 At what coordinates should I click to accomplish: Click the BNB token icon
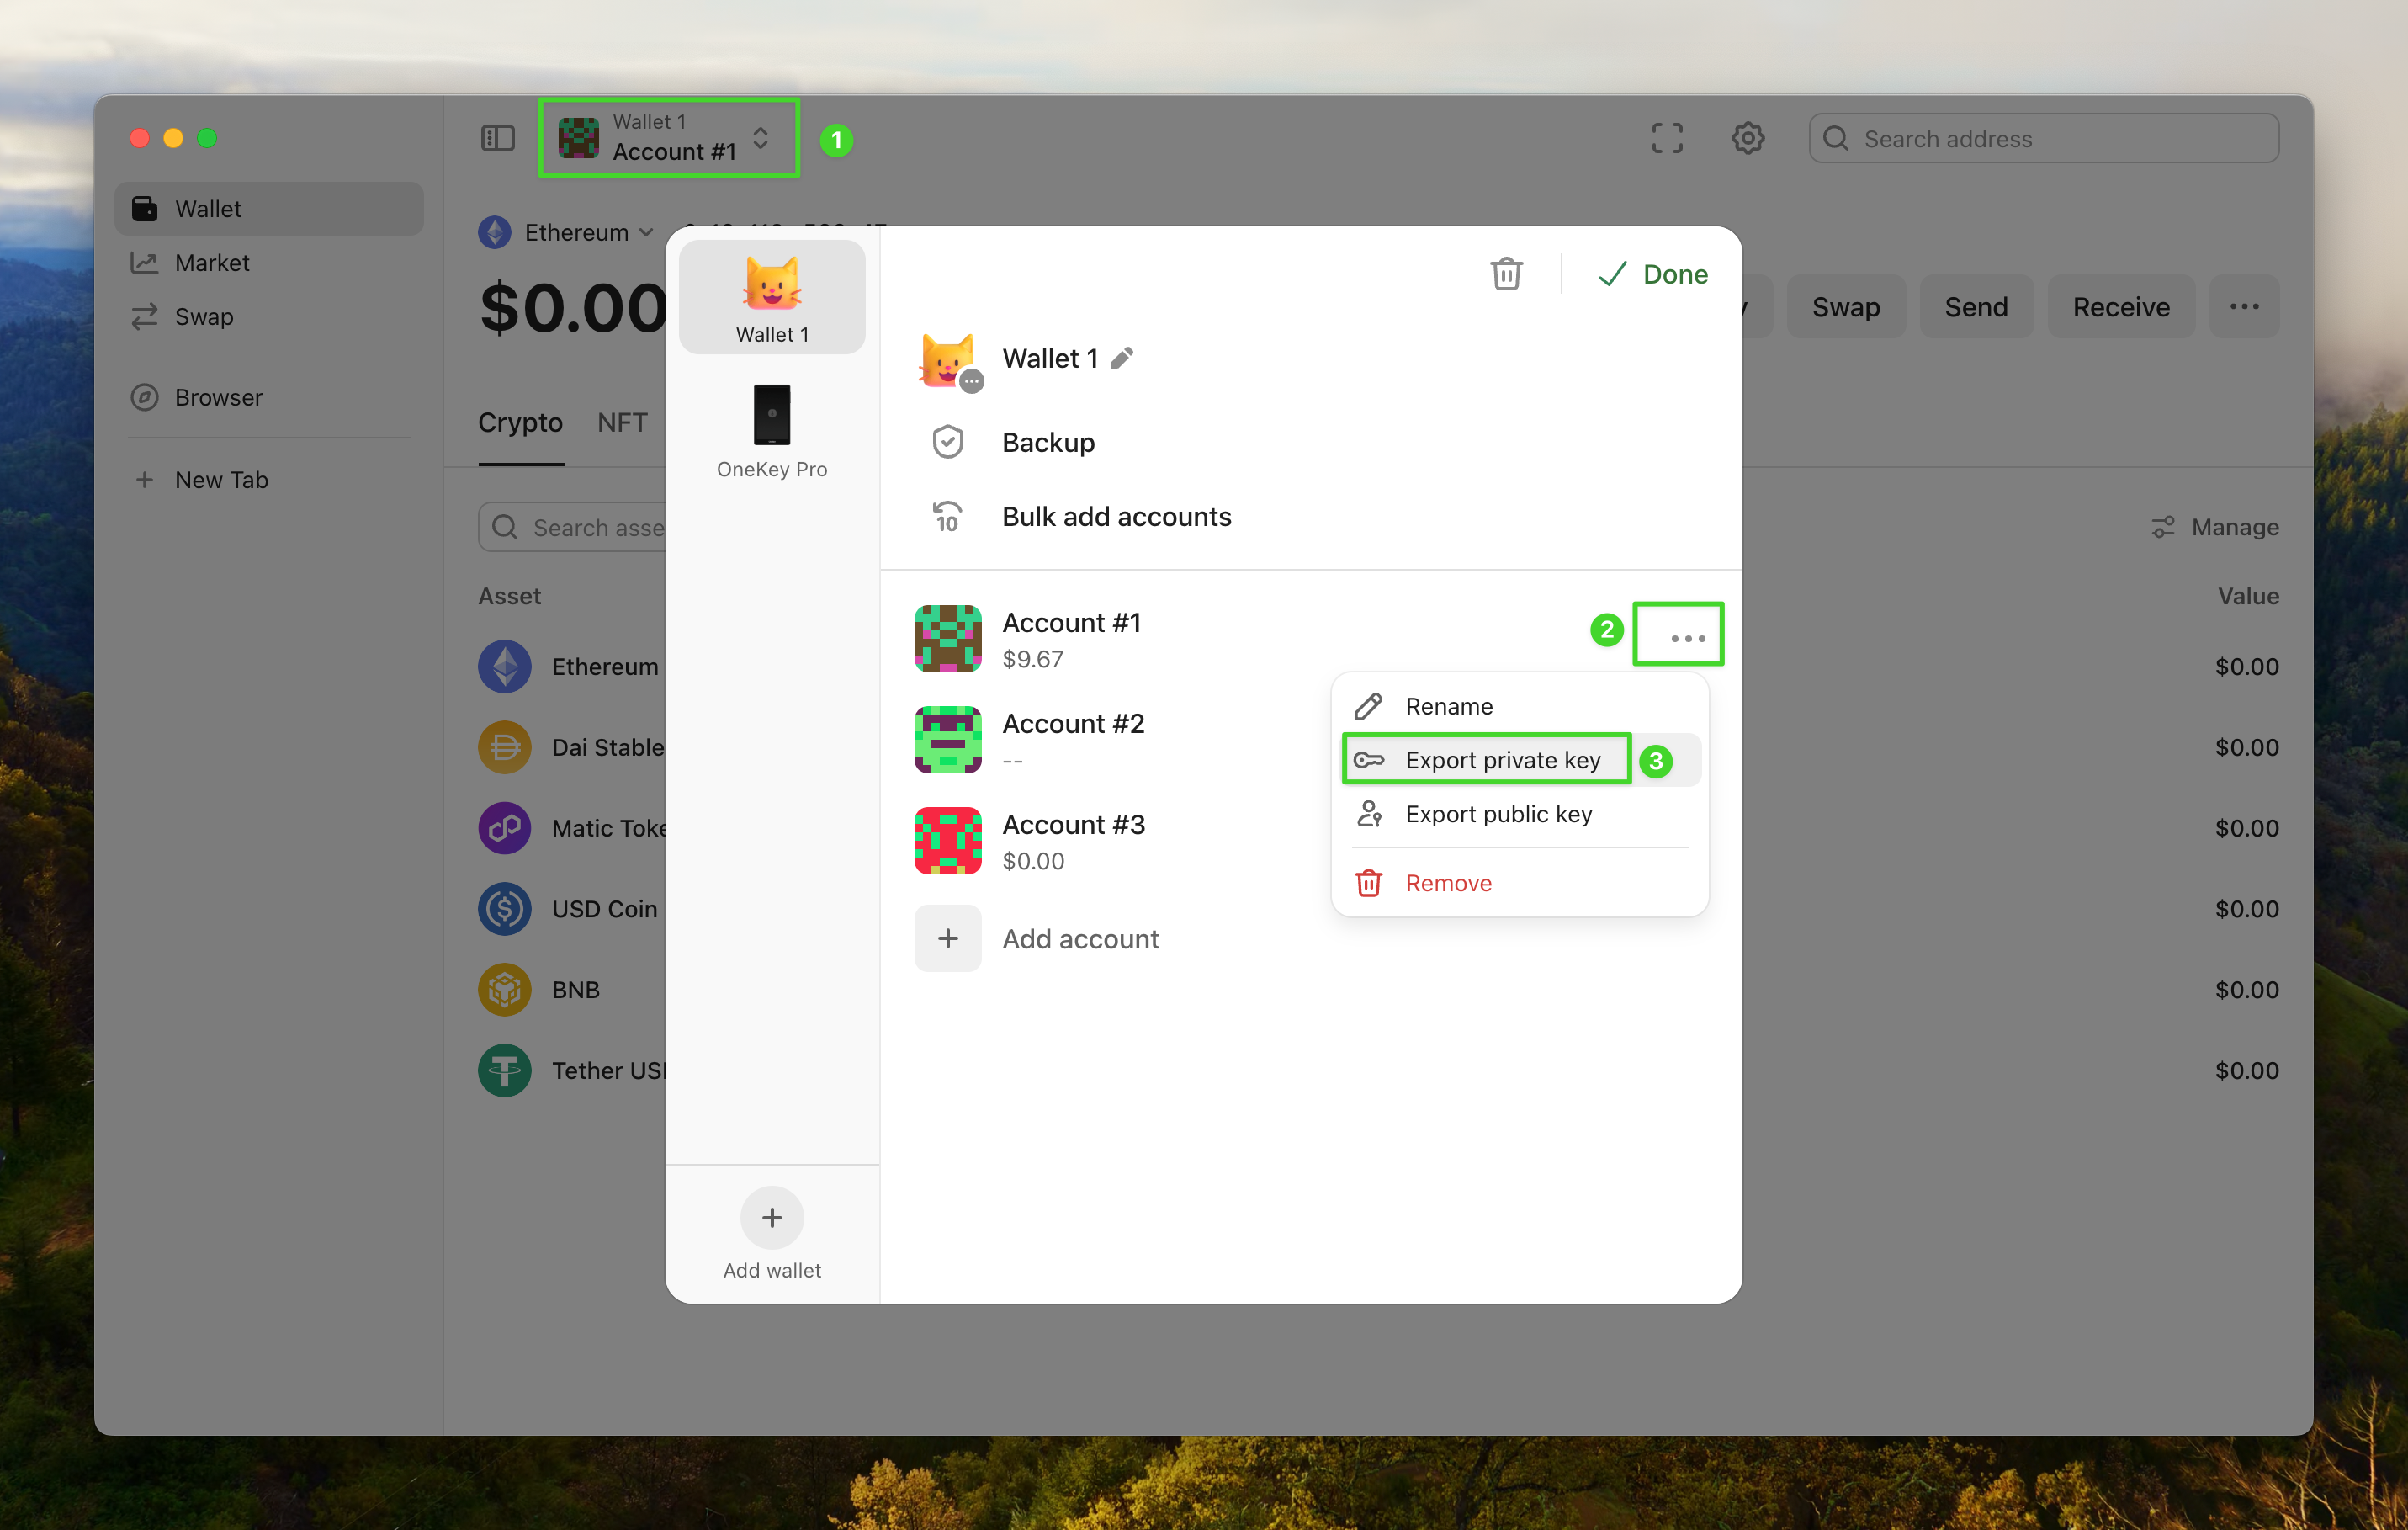[505, 989]
